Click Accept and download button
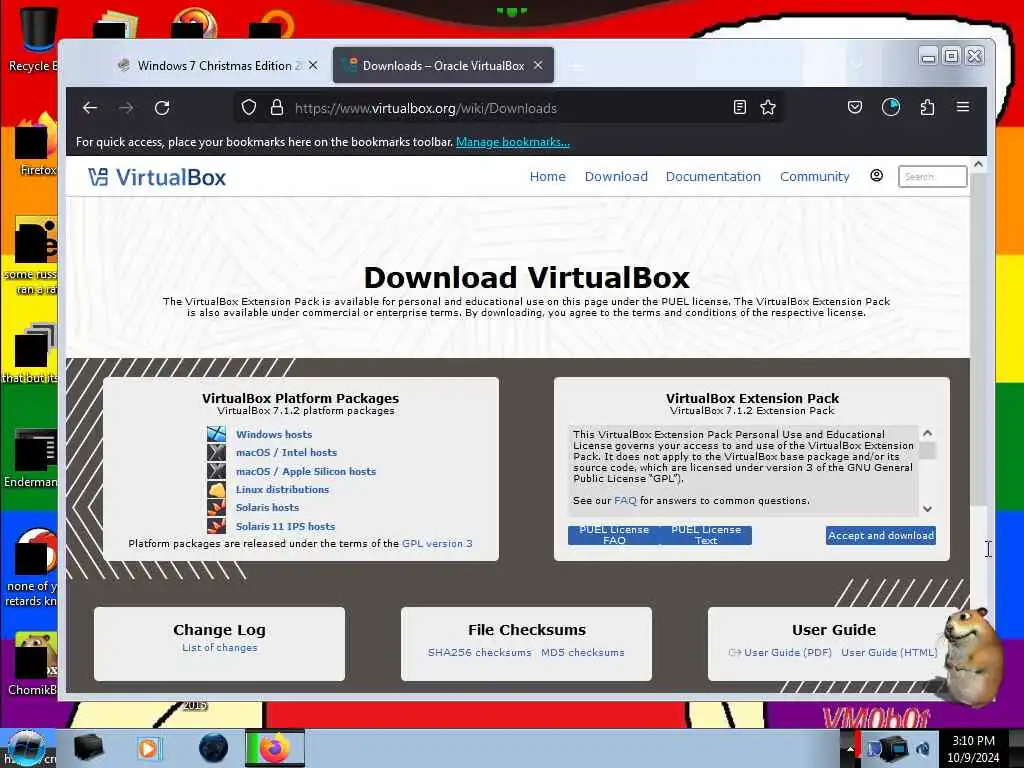 tap(880, 536)
